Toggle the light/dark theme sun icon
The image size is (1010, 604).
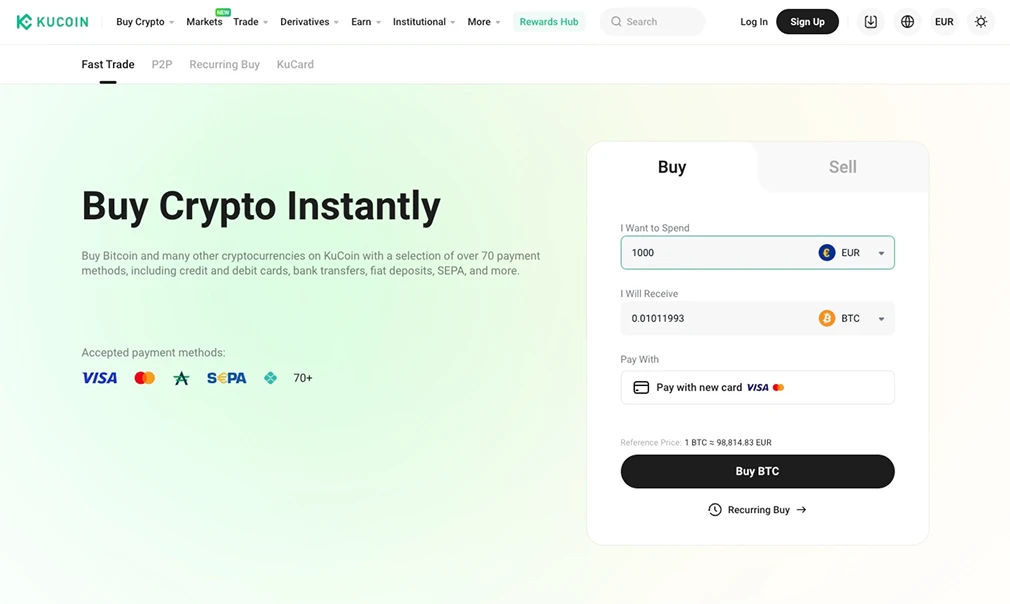(x=981, y=20)
